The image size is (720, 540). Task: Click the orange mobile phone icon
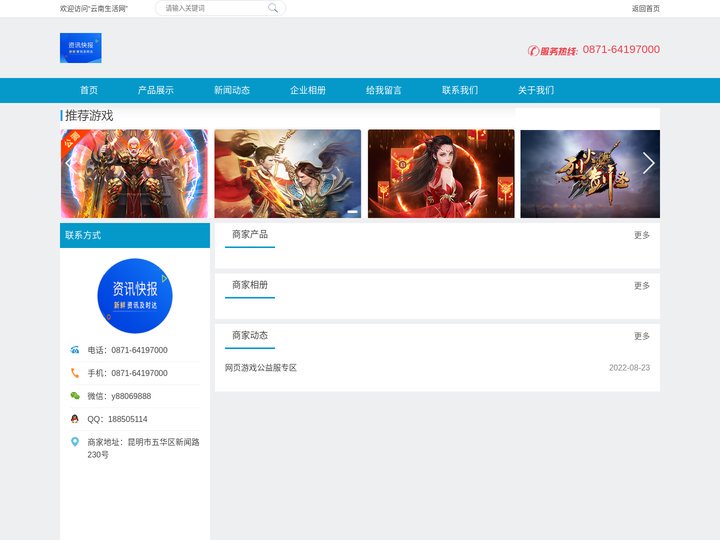[x=75, y=373]
